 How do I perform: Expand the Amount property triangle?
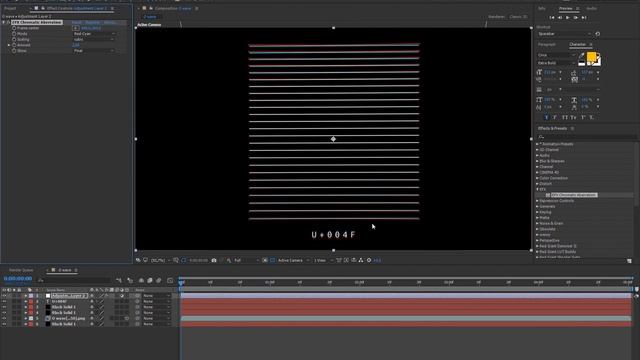coord(9,45)
